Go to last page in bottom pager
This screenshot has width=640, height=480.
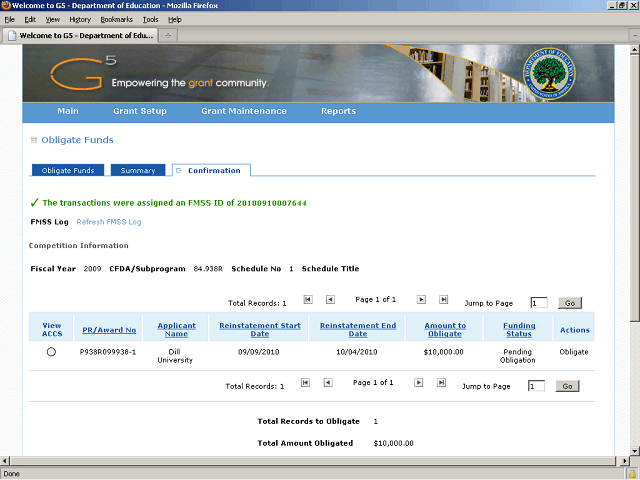point(441,382)
